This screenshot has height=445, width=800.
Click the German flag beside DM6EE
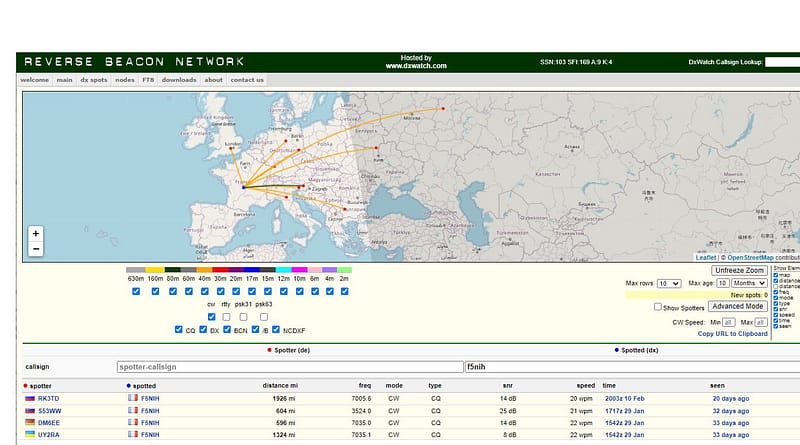click(x=29, y=423)
